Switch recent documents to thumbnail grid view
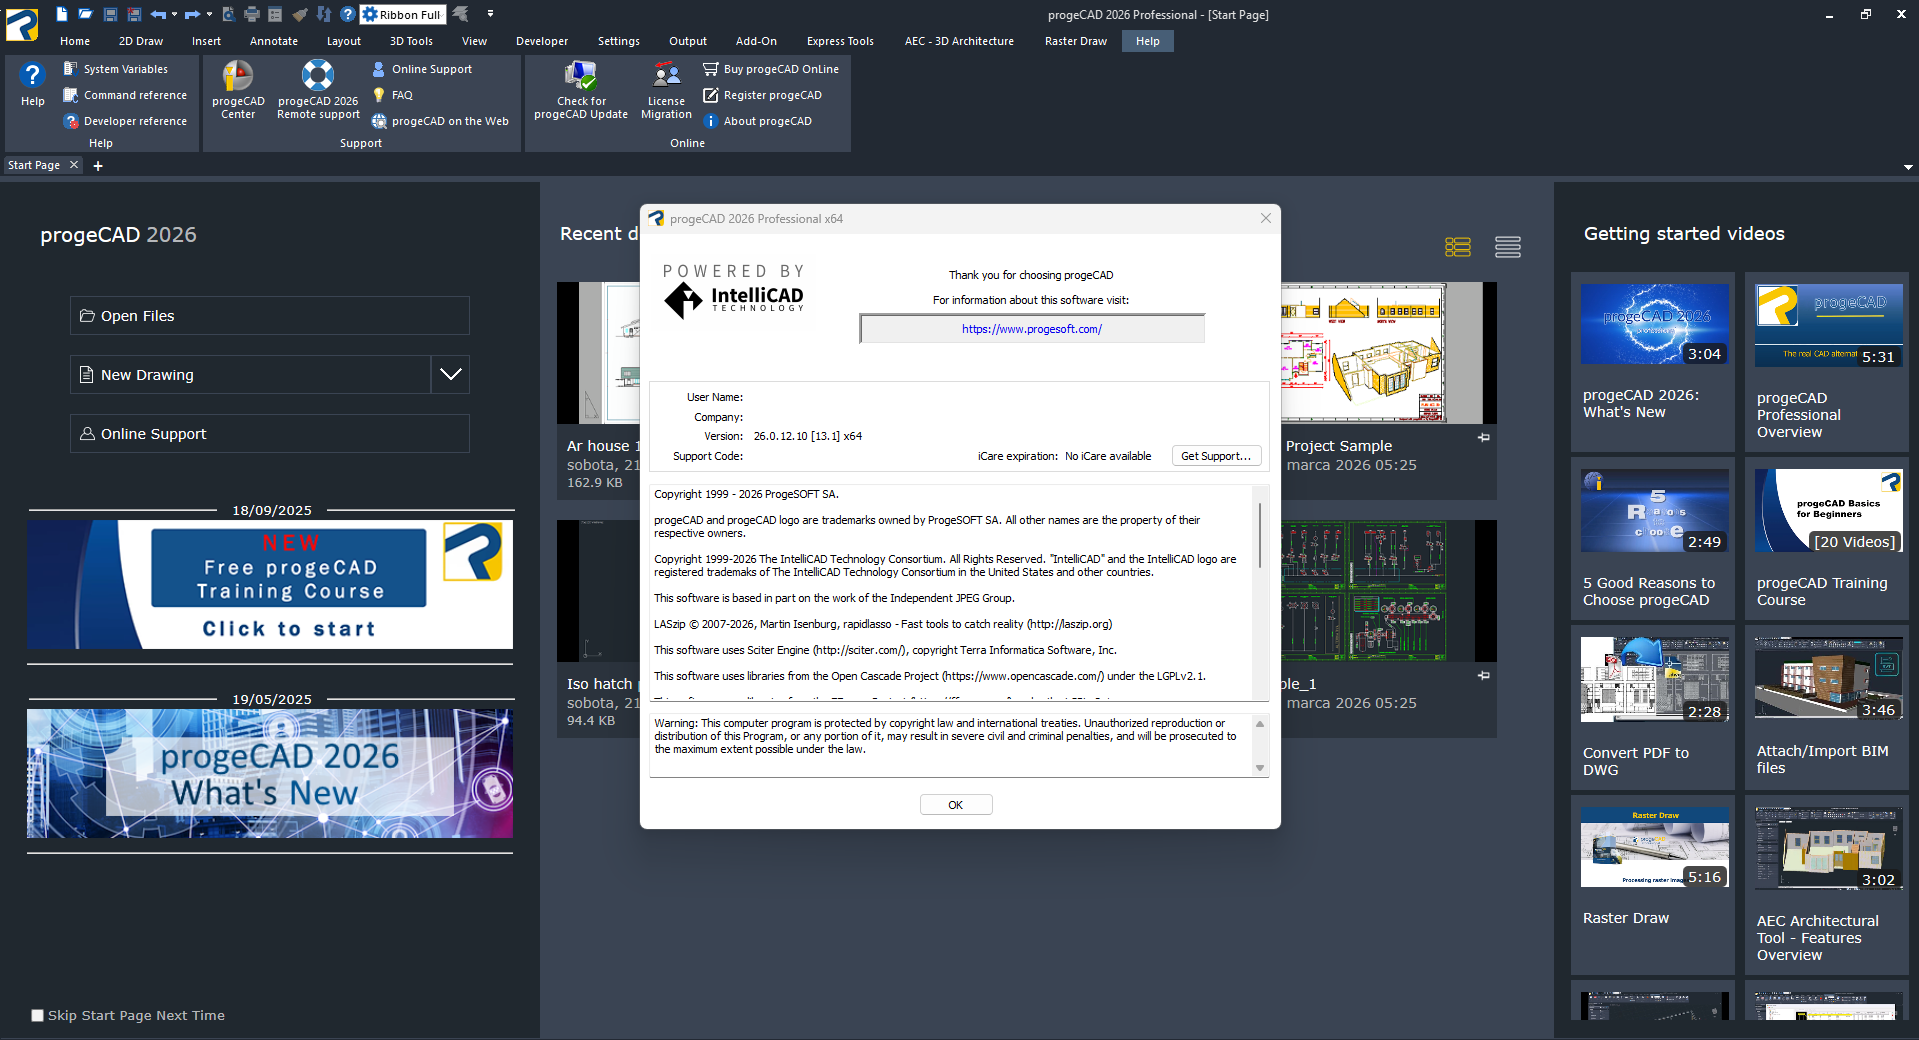Image resolution: width=1919 pixels, height=1040 pixels. [x=1458, y=247]
